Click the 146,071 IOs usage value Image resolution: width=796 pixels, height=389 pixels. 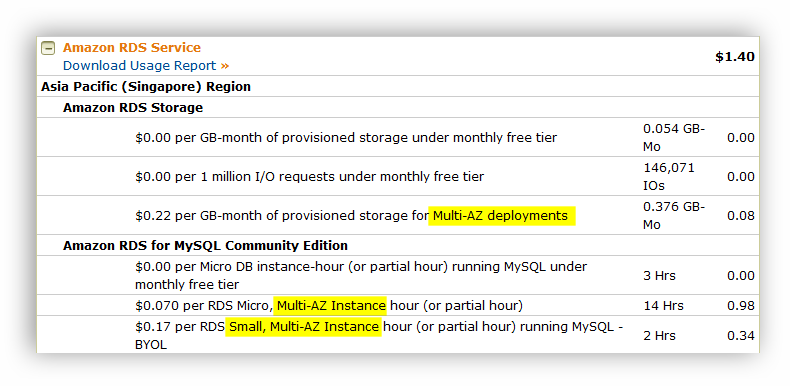click(669, 177)
